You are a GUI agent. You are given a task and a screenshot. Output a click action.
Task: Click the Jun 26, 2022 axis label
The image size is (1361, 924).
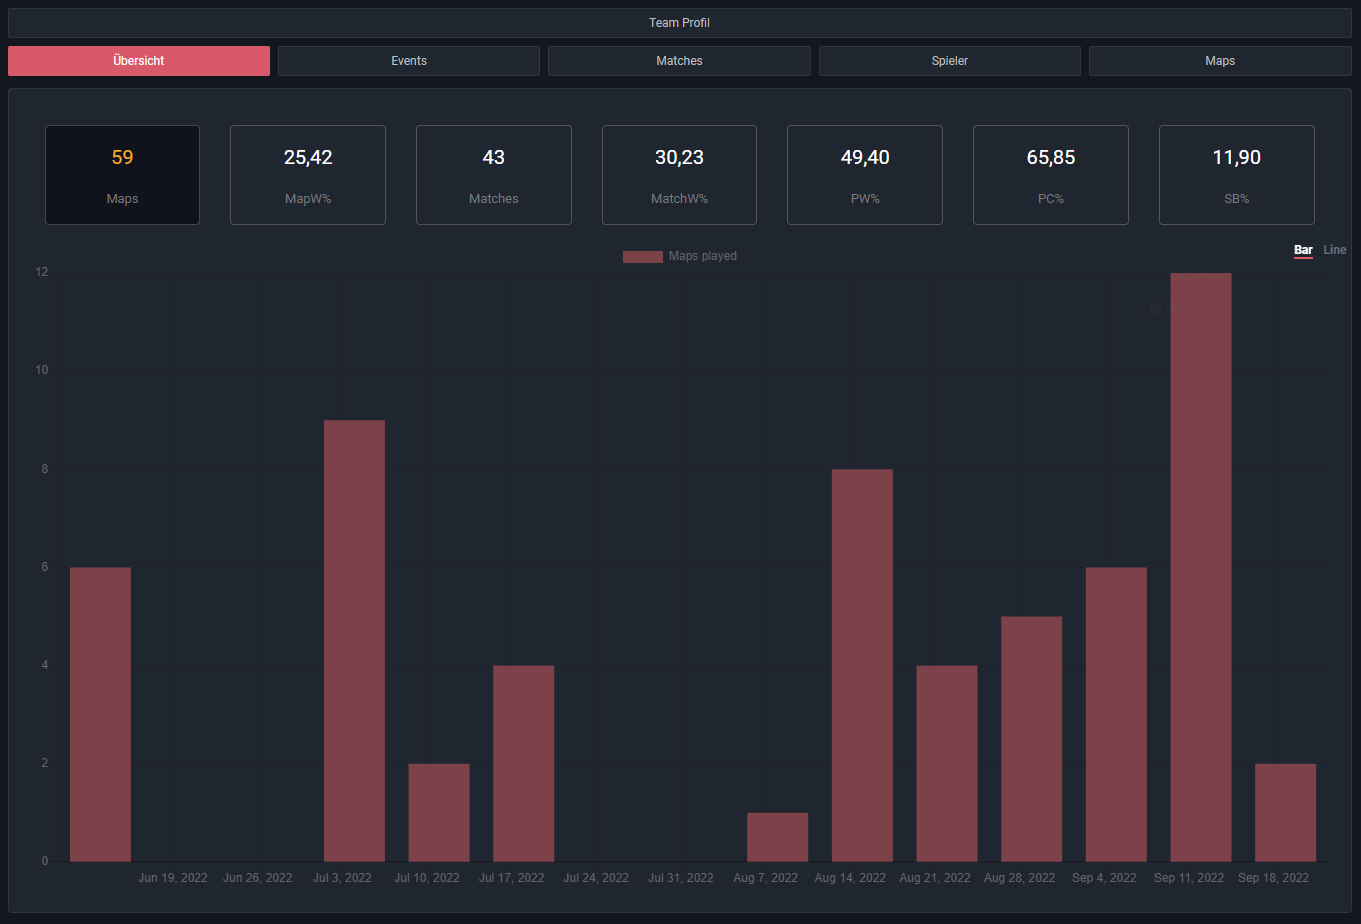(x=258, y=878)
